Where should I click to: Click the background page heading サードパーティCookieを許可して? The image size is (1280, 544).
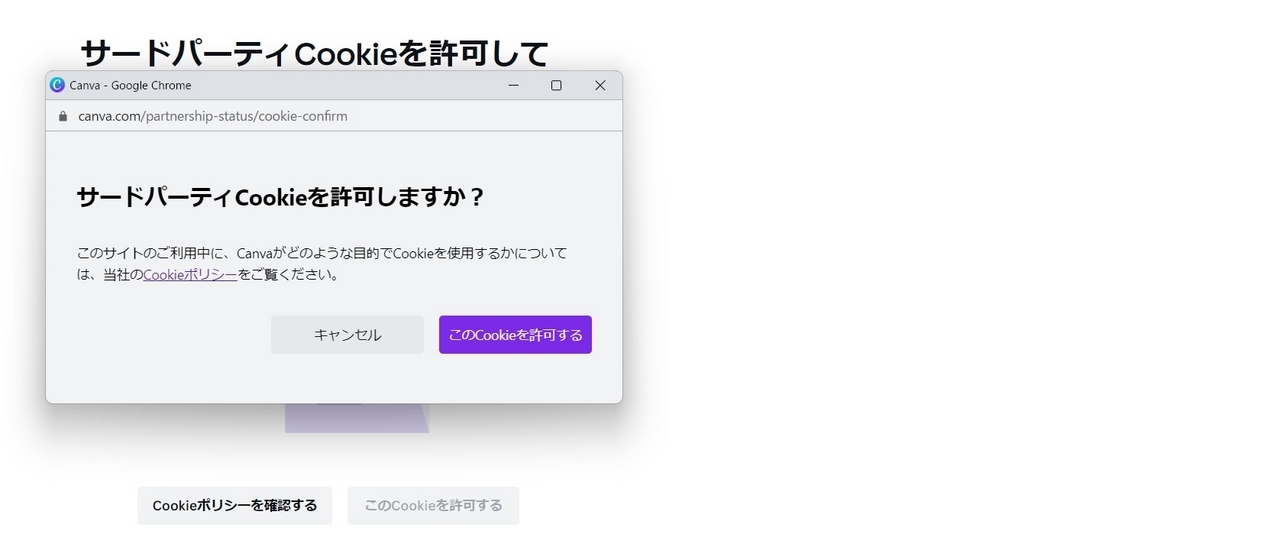pos(315,52)
